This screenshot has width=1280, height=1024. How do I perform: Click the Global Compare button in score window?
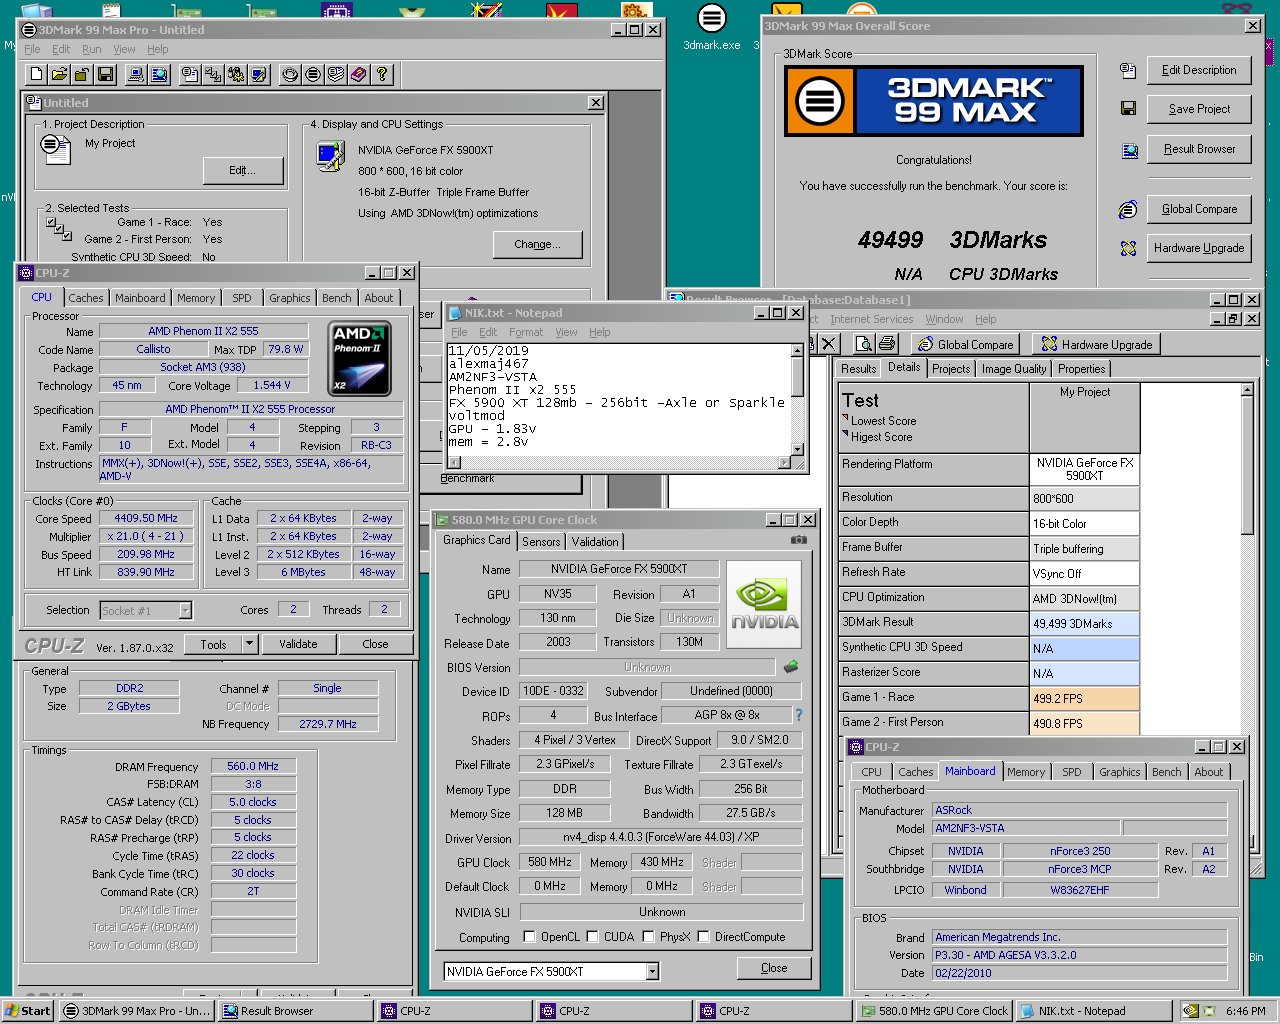click(x=1199, y=209)
